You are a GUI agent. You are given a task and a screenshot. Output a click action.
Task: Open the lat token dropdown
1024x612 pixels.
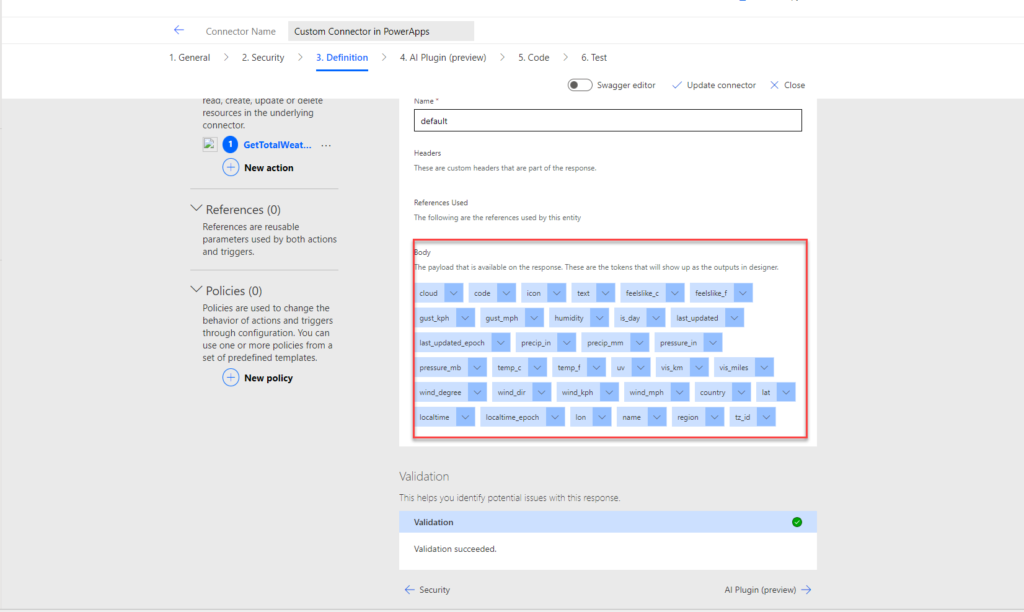[x=786, y=393]
